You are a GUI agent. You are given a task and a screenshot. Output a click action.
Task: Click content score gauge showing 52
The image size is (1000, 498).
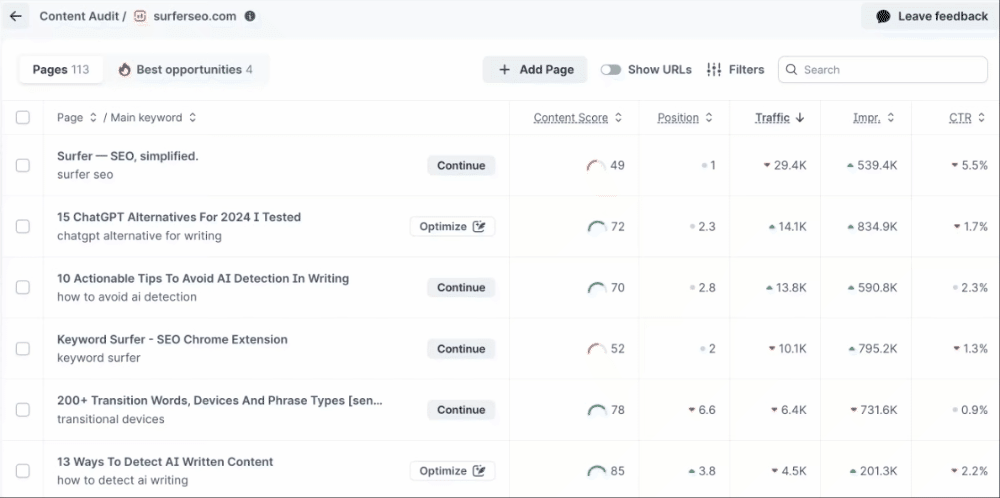point(596,349)
